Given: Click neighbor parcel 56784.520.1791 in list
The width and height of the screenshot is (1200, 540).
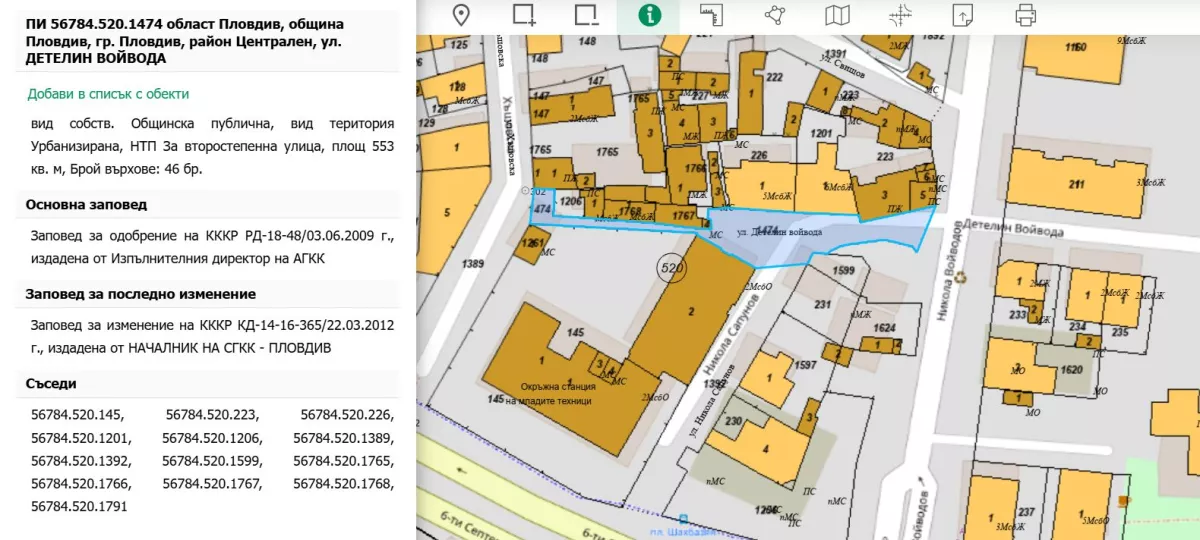Looking at the screenshot, I should coord(79,507).
